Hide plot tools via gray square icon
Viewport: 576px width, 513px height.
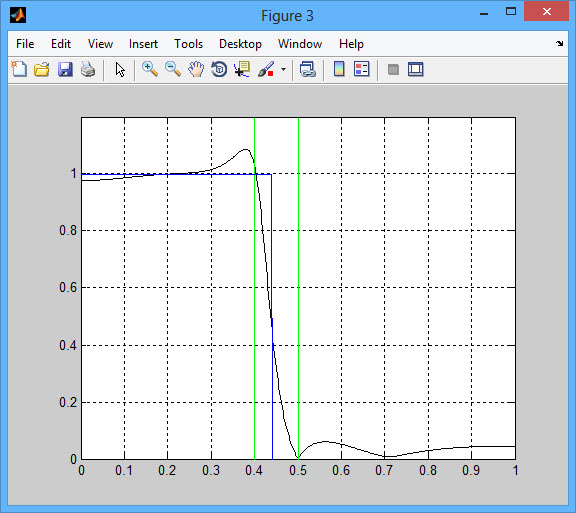[393, 69]
